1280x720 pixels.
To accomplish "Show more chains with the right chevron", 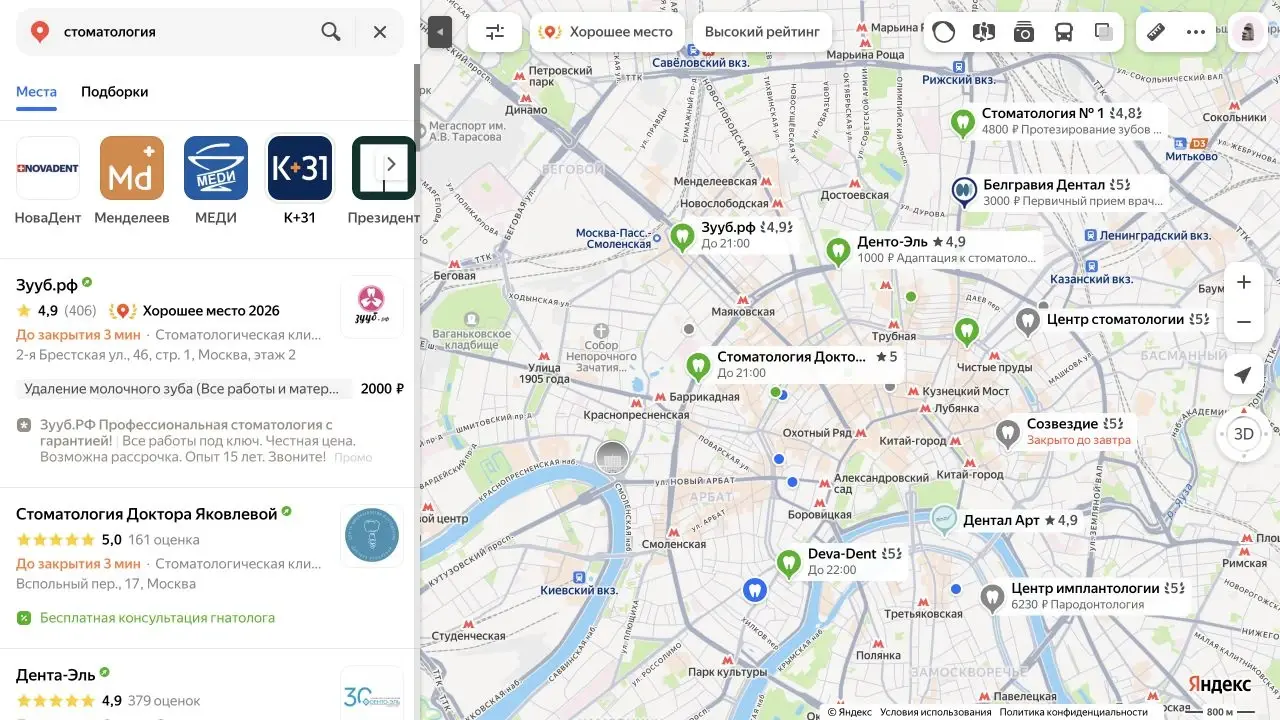I will pos(391,164).
